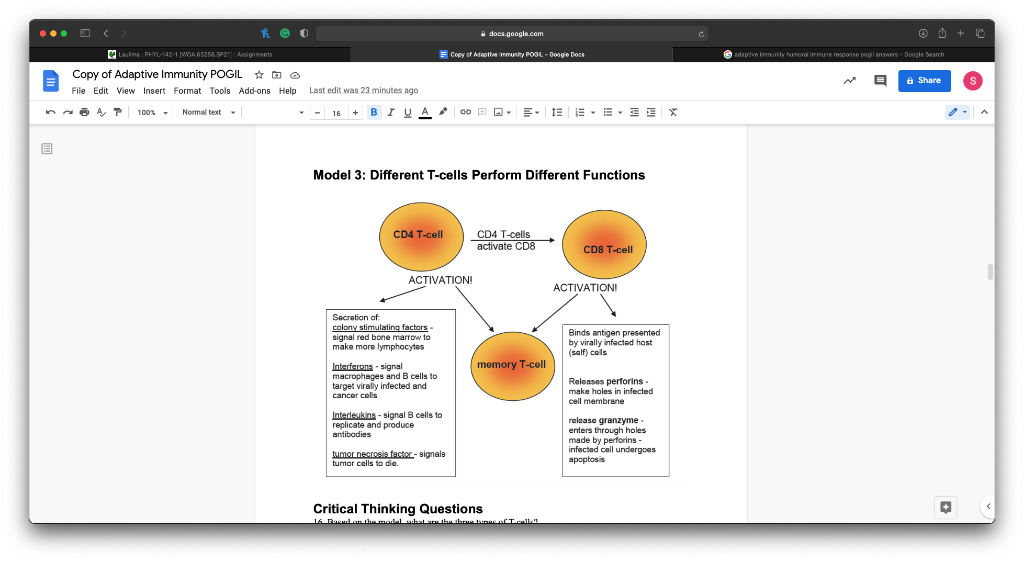The image size is (1024, 562).
Task: Click the spell check icon
Action: pyautogui.click(x=101, y=112)
